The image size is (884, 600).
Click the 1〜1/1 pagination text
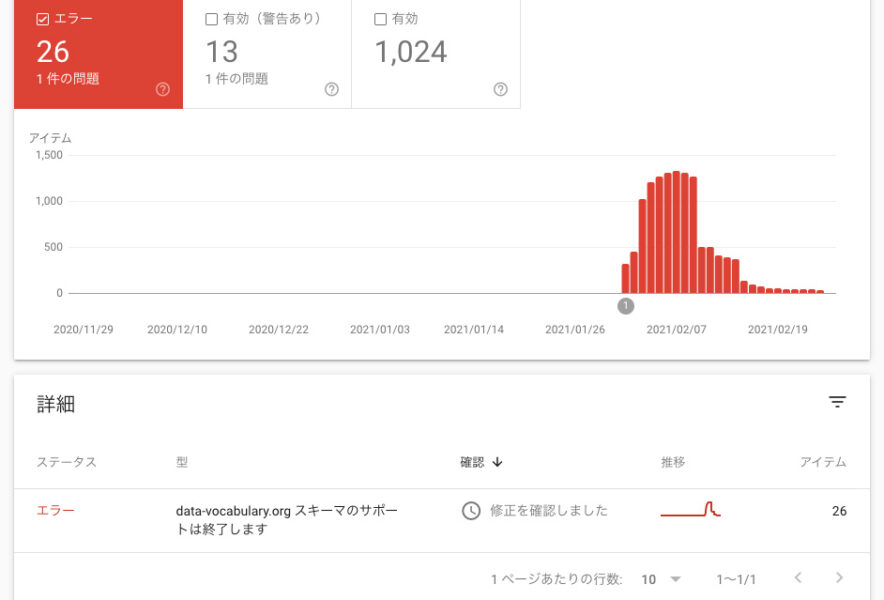coord(736,579)
